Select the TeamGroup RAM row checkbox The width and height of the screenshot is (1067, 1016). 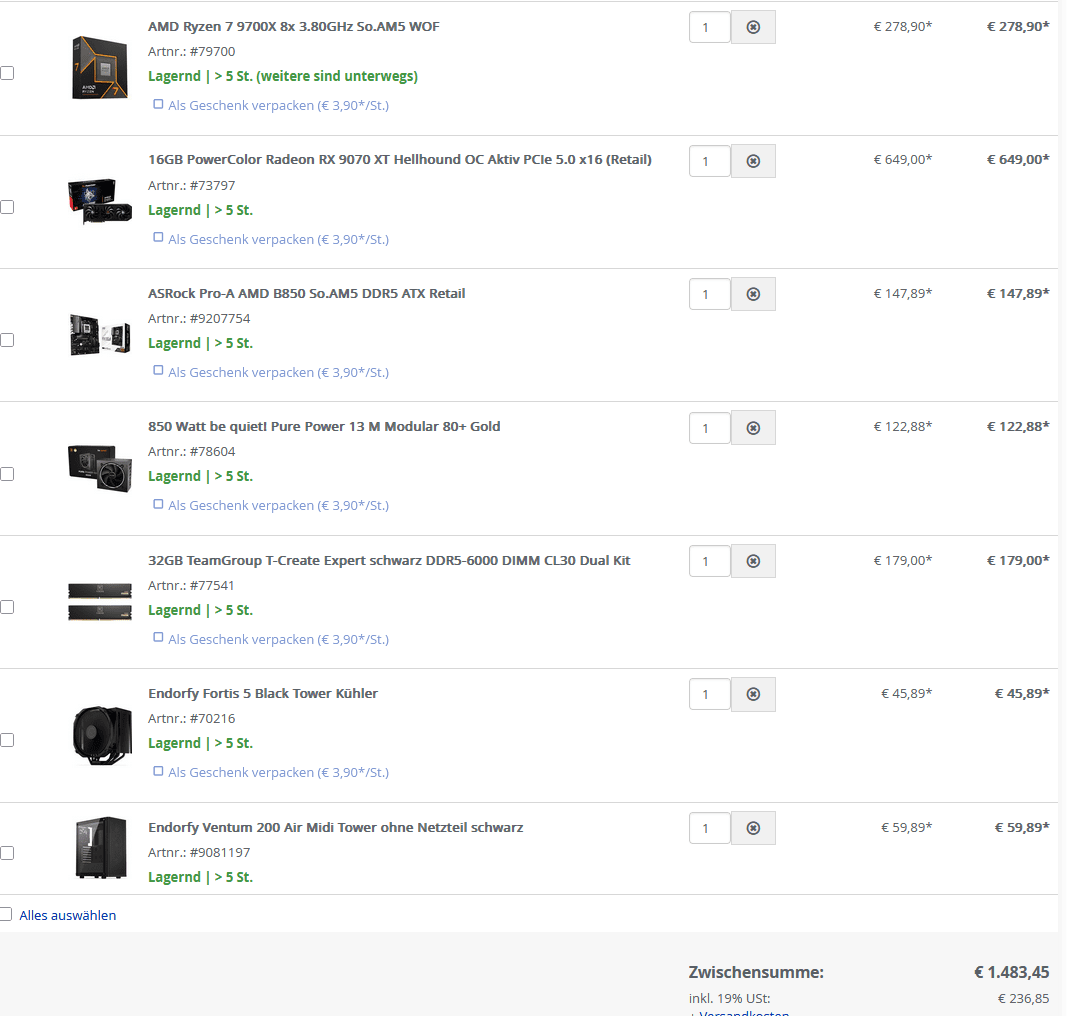(x=7, y=607)
